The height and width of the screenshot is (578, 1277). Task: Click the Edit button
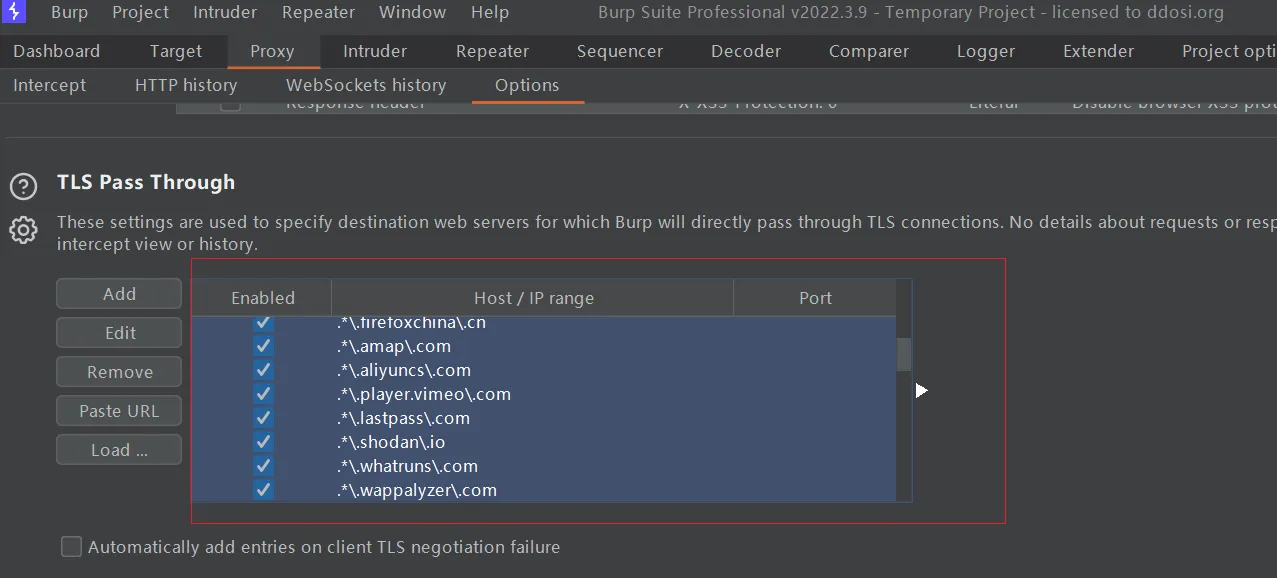(119, 333)
